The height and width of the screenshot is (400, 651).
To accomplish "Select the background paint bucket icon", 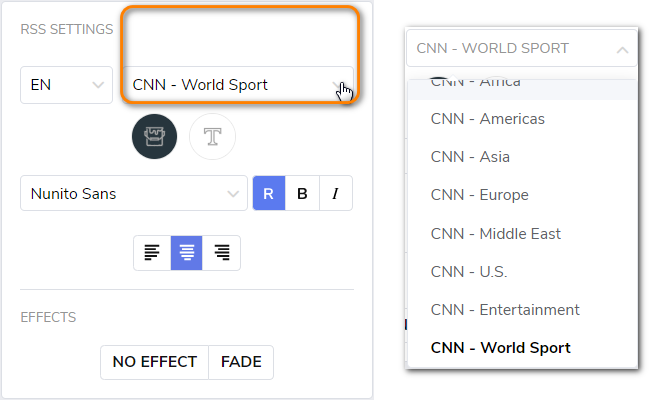I will coord(154,137).
